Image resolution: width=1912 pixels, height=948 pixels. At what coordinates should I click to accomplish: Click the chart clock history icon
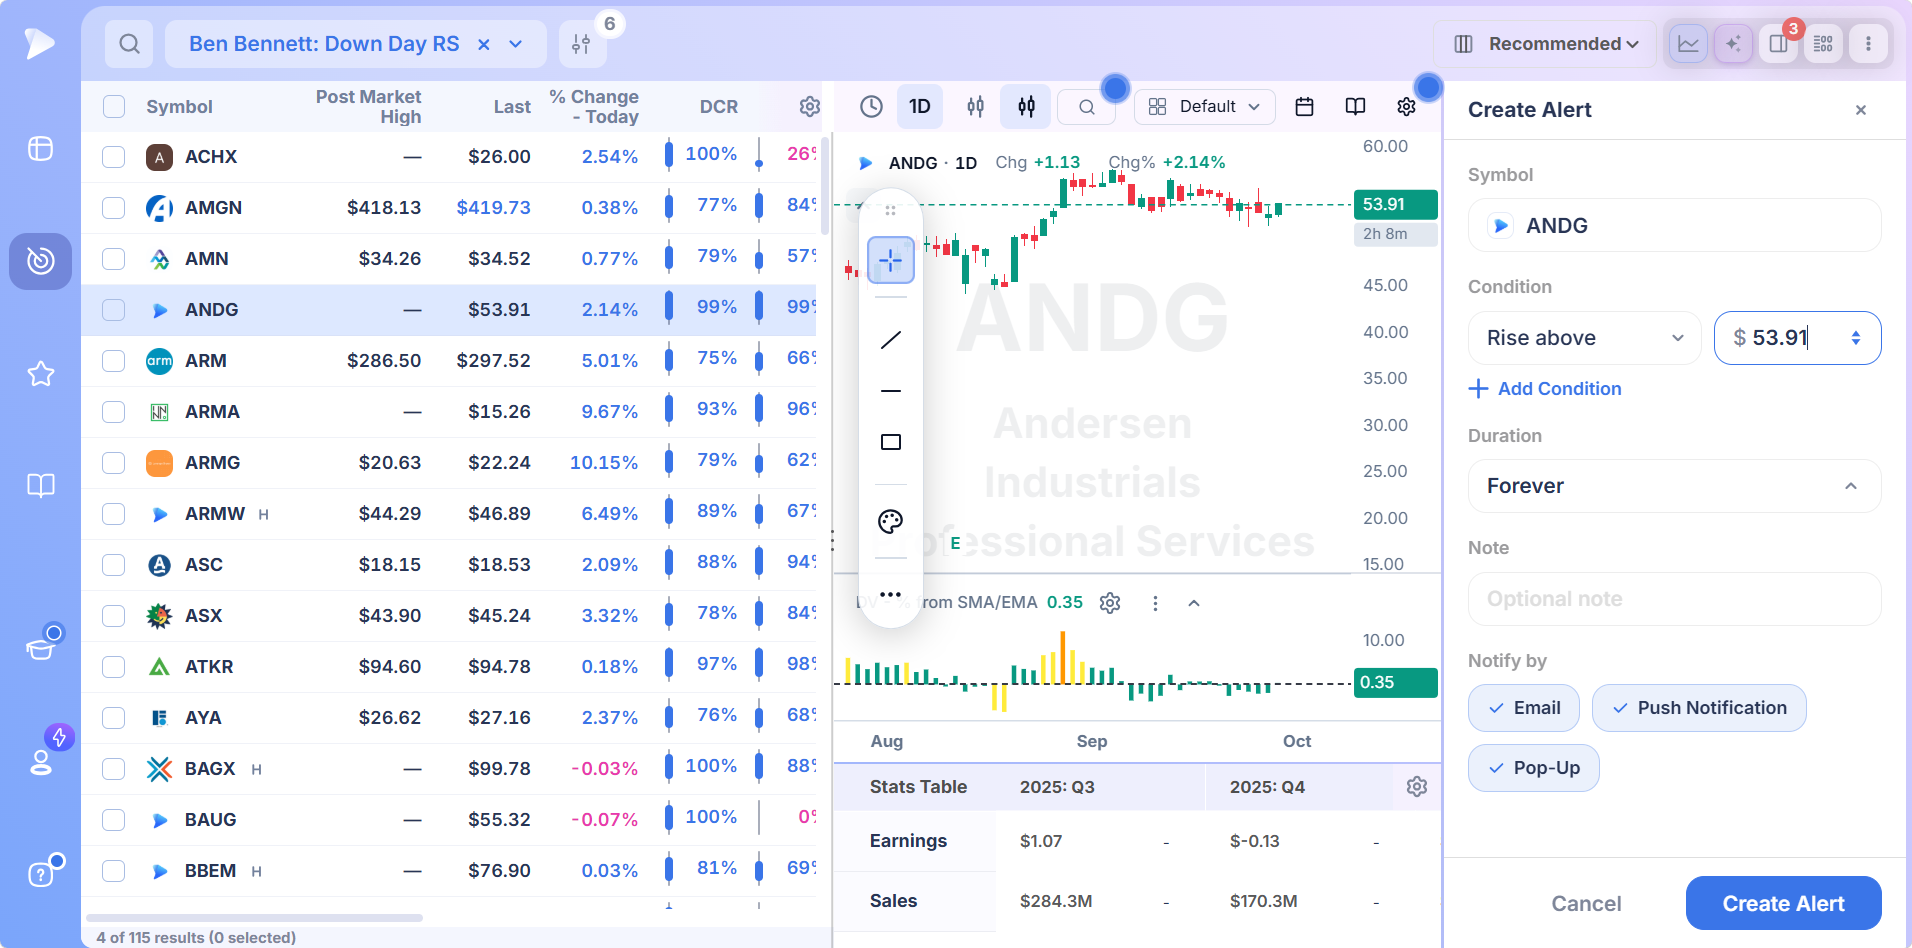[871, 107]
